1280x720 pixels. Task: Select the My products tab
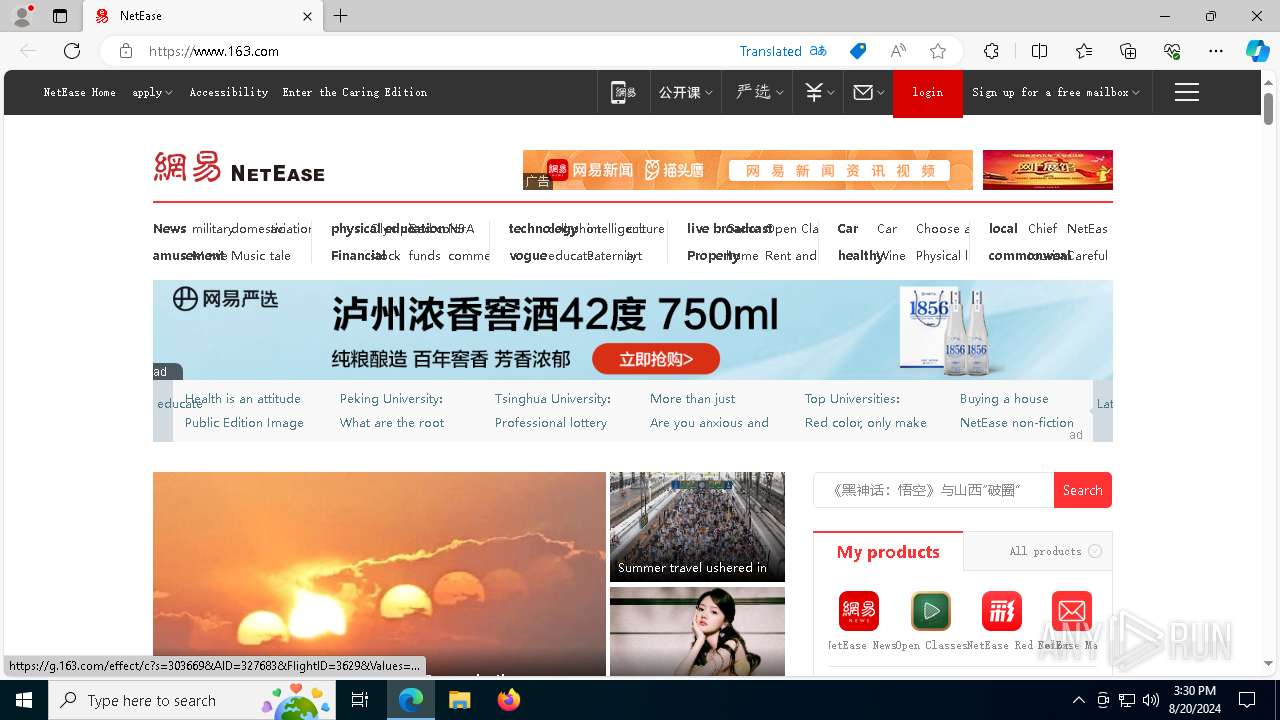point(888,552)
